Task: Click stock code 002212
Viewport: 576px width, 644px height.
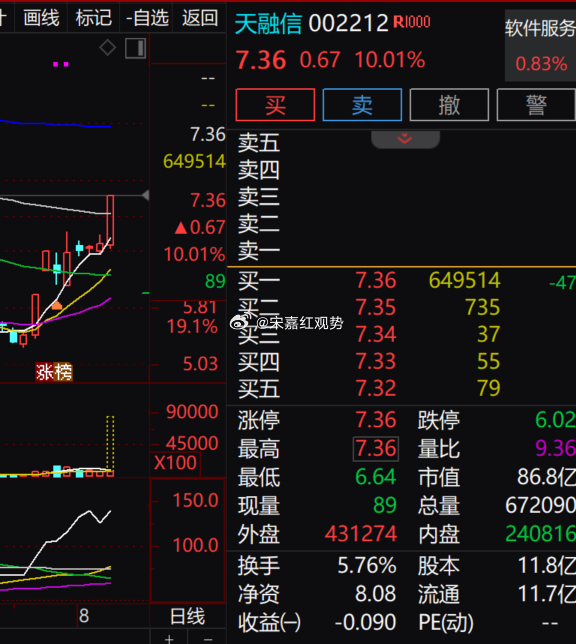Action: point(348,23)
